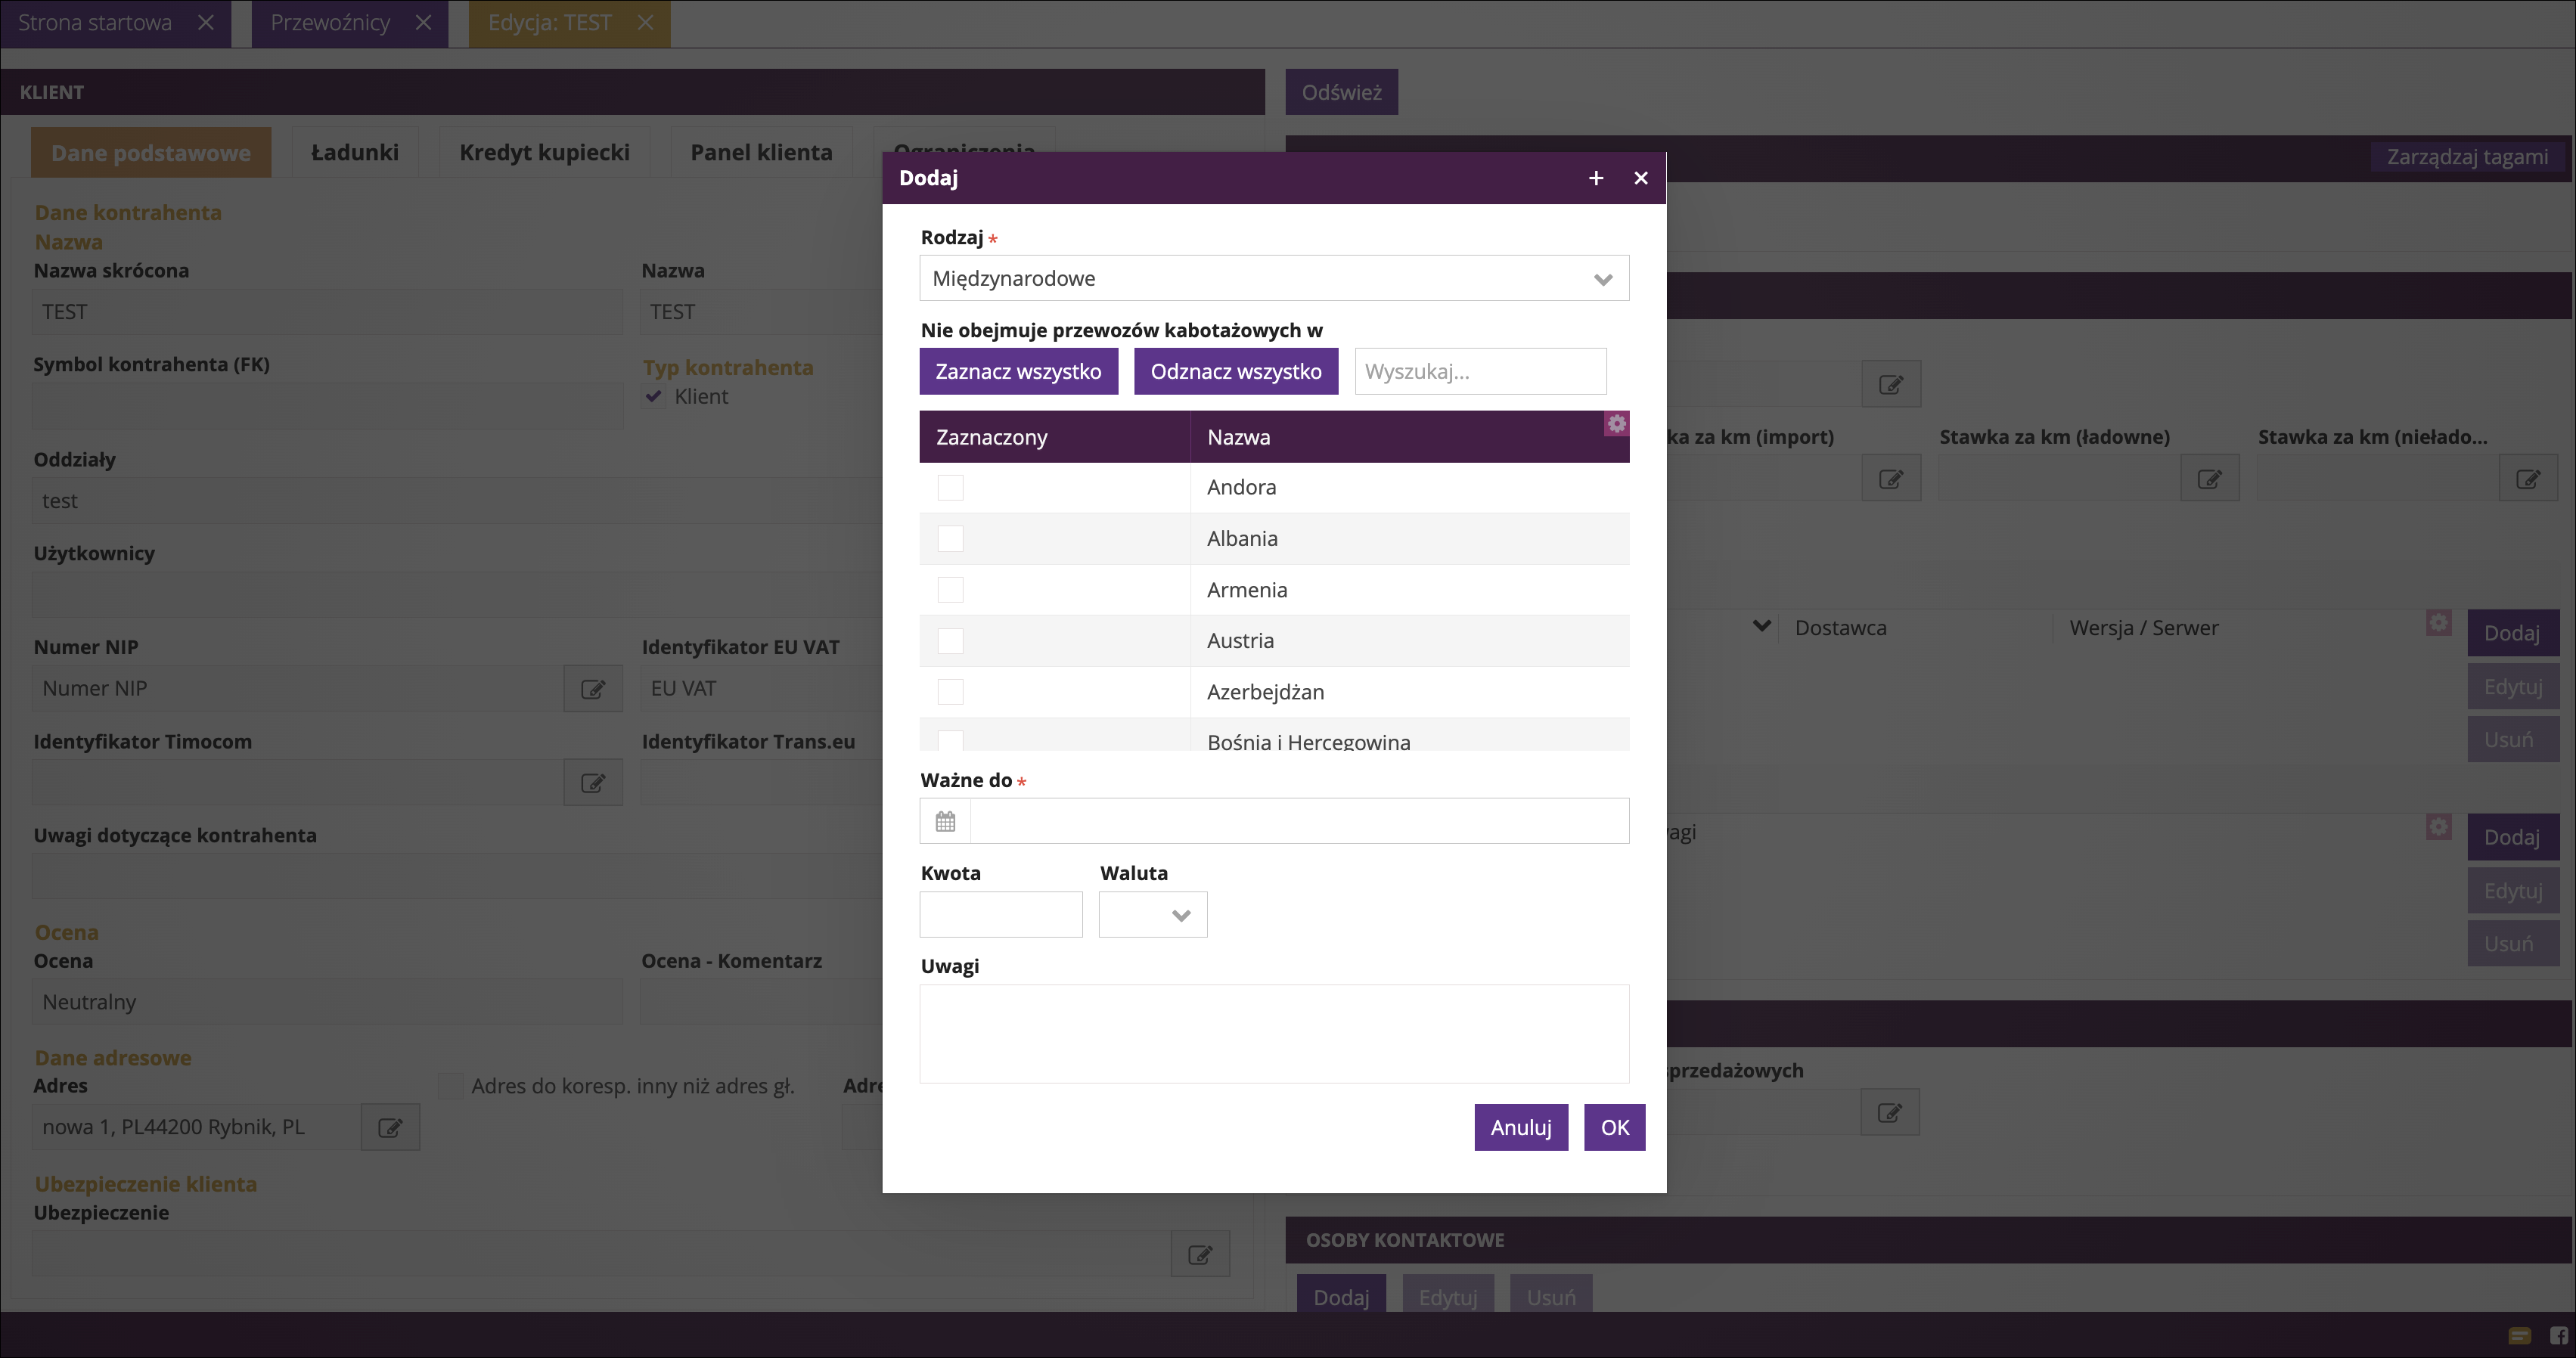The image size is (2576, 1358).
Task: Click the Uwagi text area in dialog
Action: coord(1274,1034)
